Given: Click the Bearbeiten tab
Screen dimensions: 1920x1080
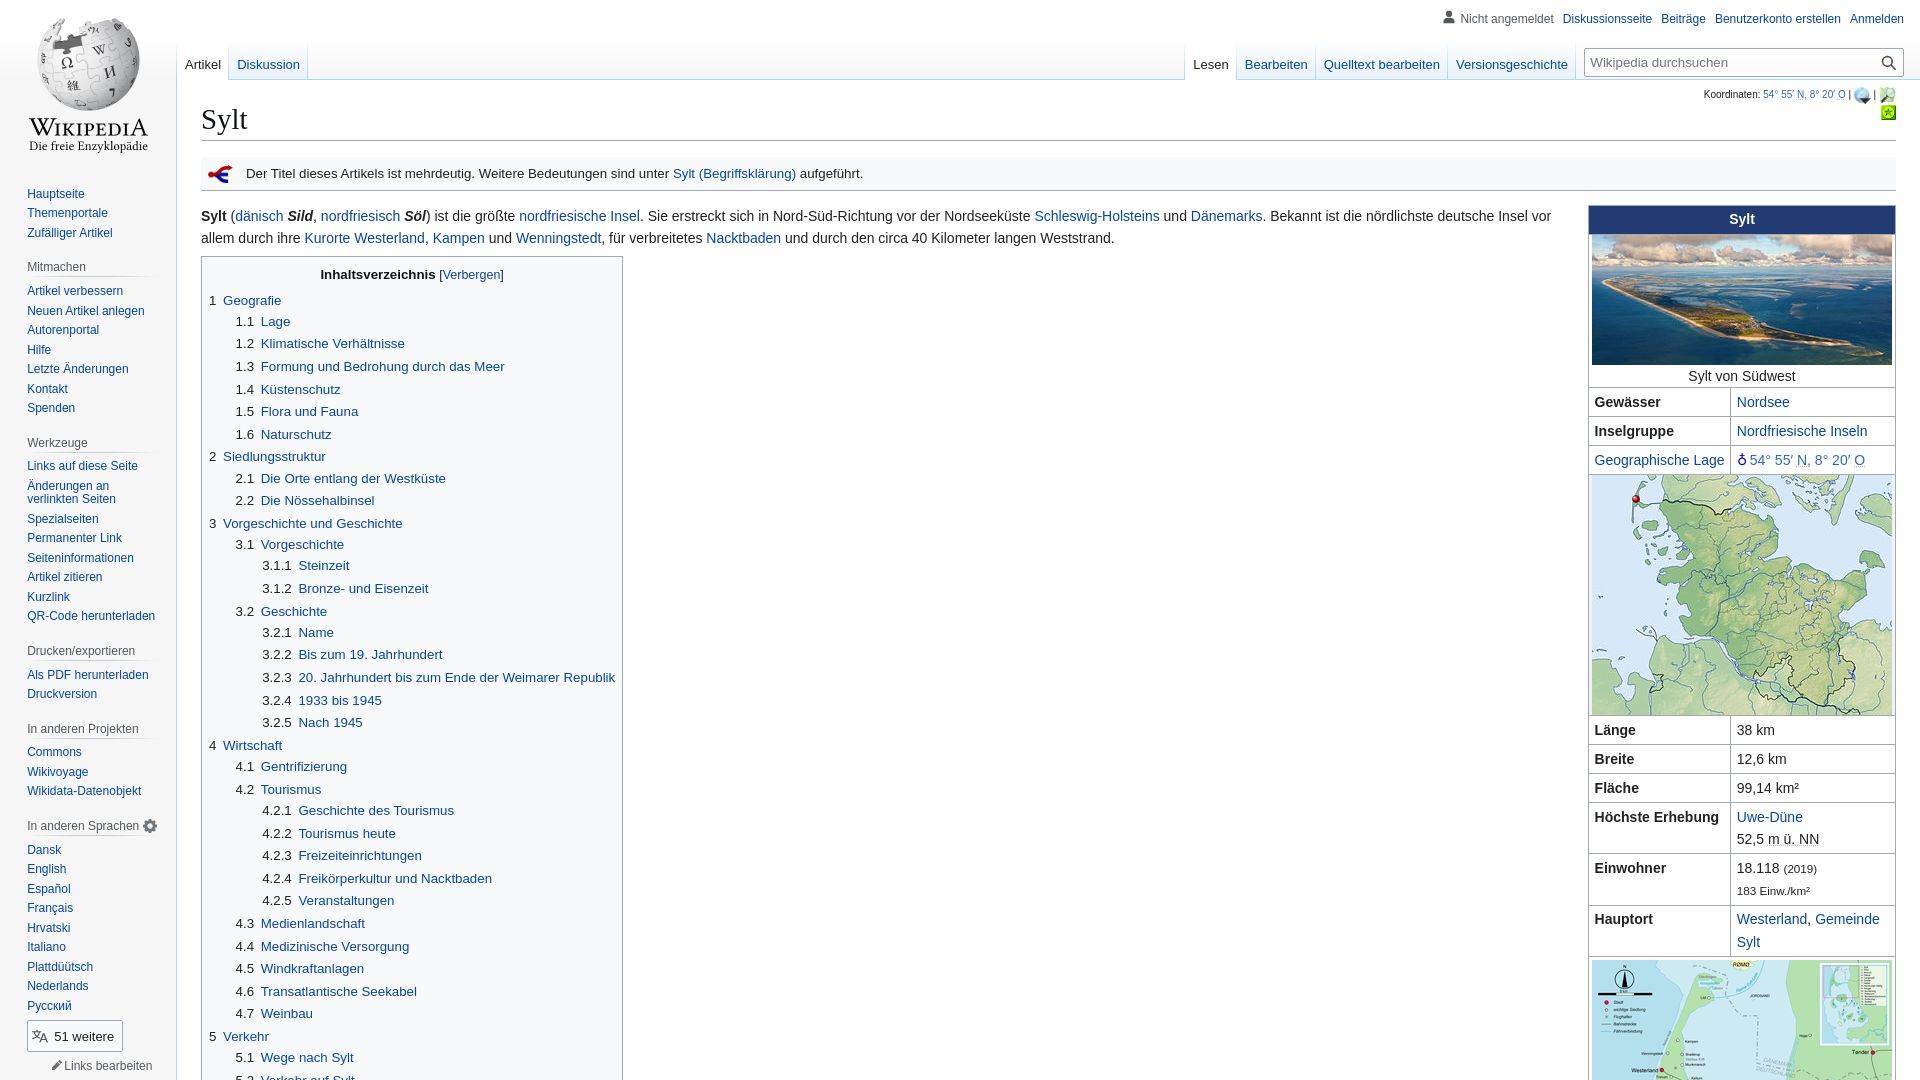Looking at the screenshot, I should click(x=1275, y=63).
